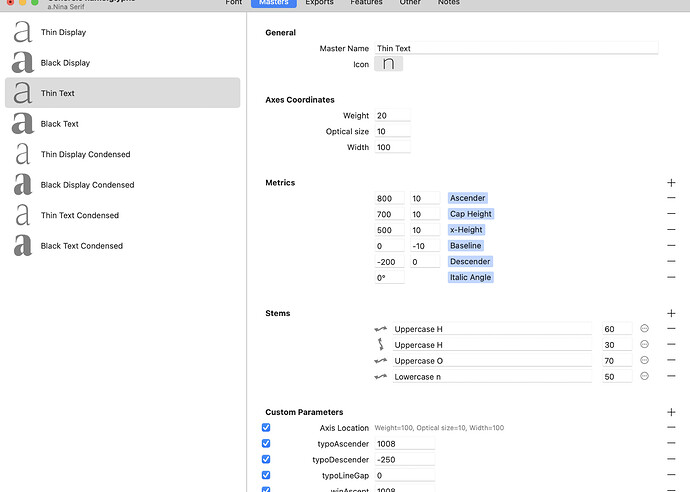Remove the typoLineGap parameter
The image size is (690, 492).
671,475
